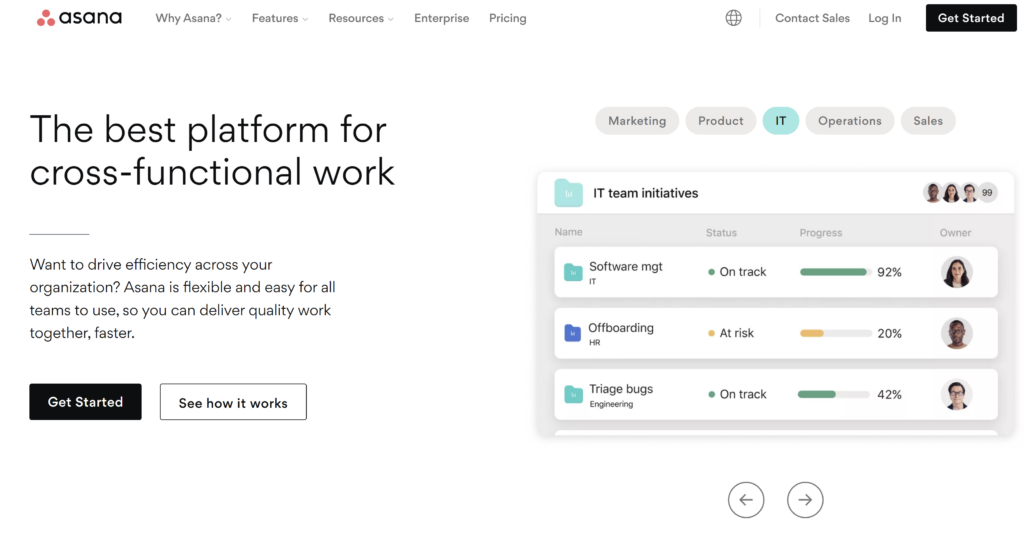The image size is (1024, 559).
Task: Click the Software mgt owner avatar
Action: pos(957,272)
